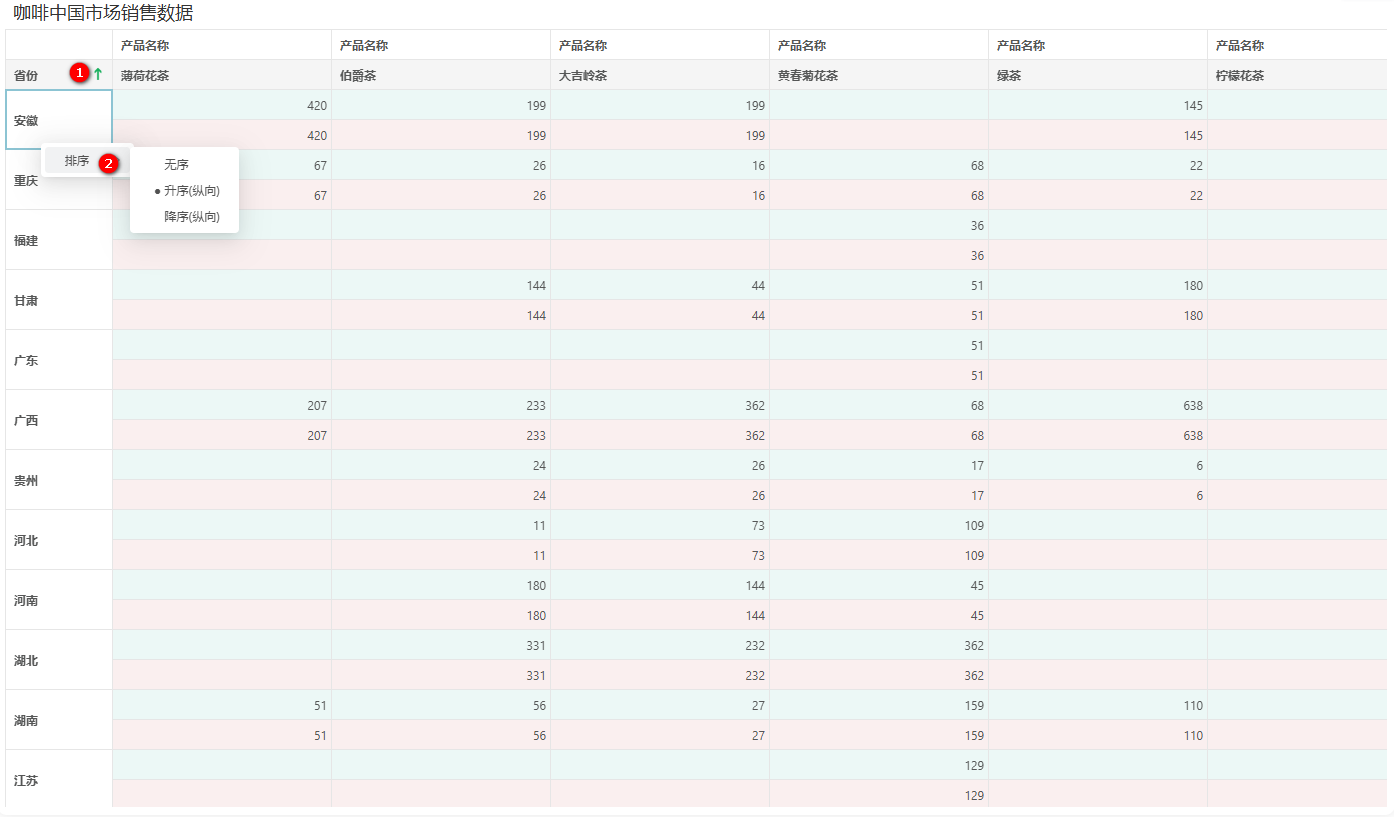
Task: Click the title 咖啡中国市场销售数据
Action: pyautogui.click(x=103, y=13)
